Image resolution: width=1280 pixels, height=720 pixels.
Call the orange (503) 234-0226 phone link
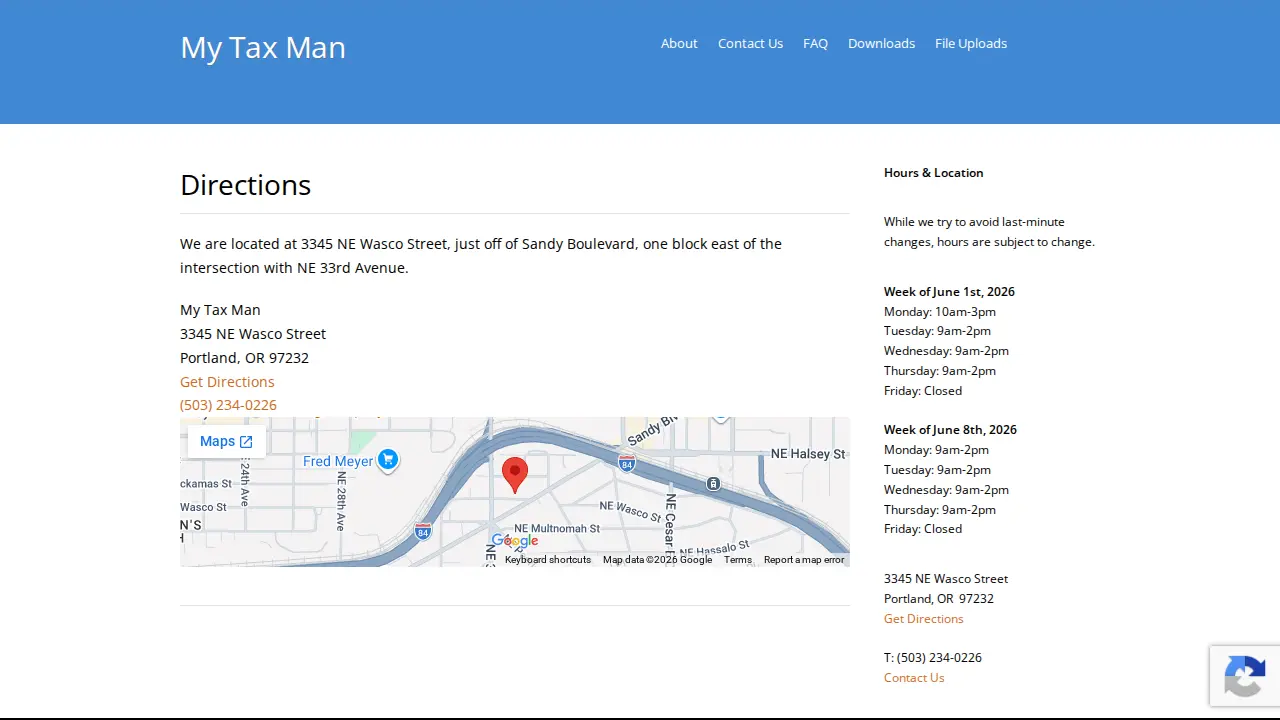(x=228, y=405)
